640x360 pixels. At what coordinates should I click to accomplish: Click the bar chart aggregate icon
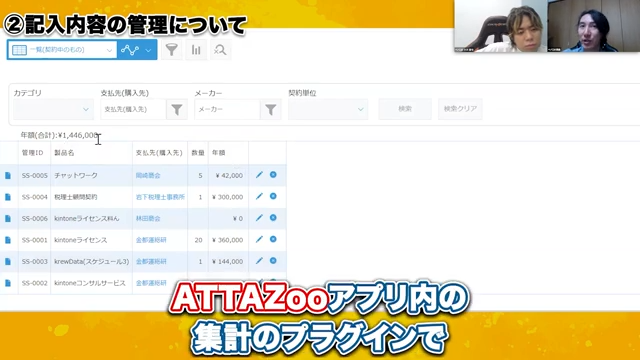coord(196,50)
